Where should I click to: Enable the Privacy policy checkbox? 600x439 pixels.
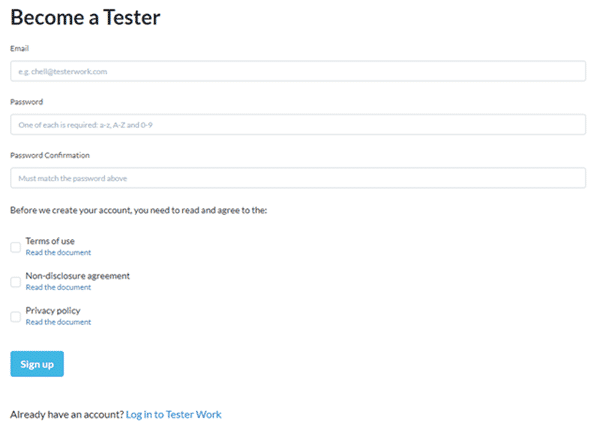pos(15,317)
